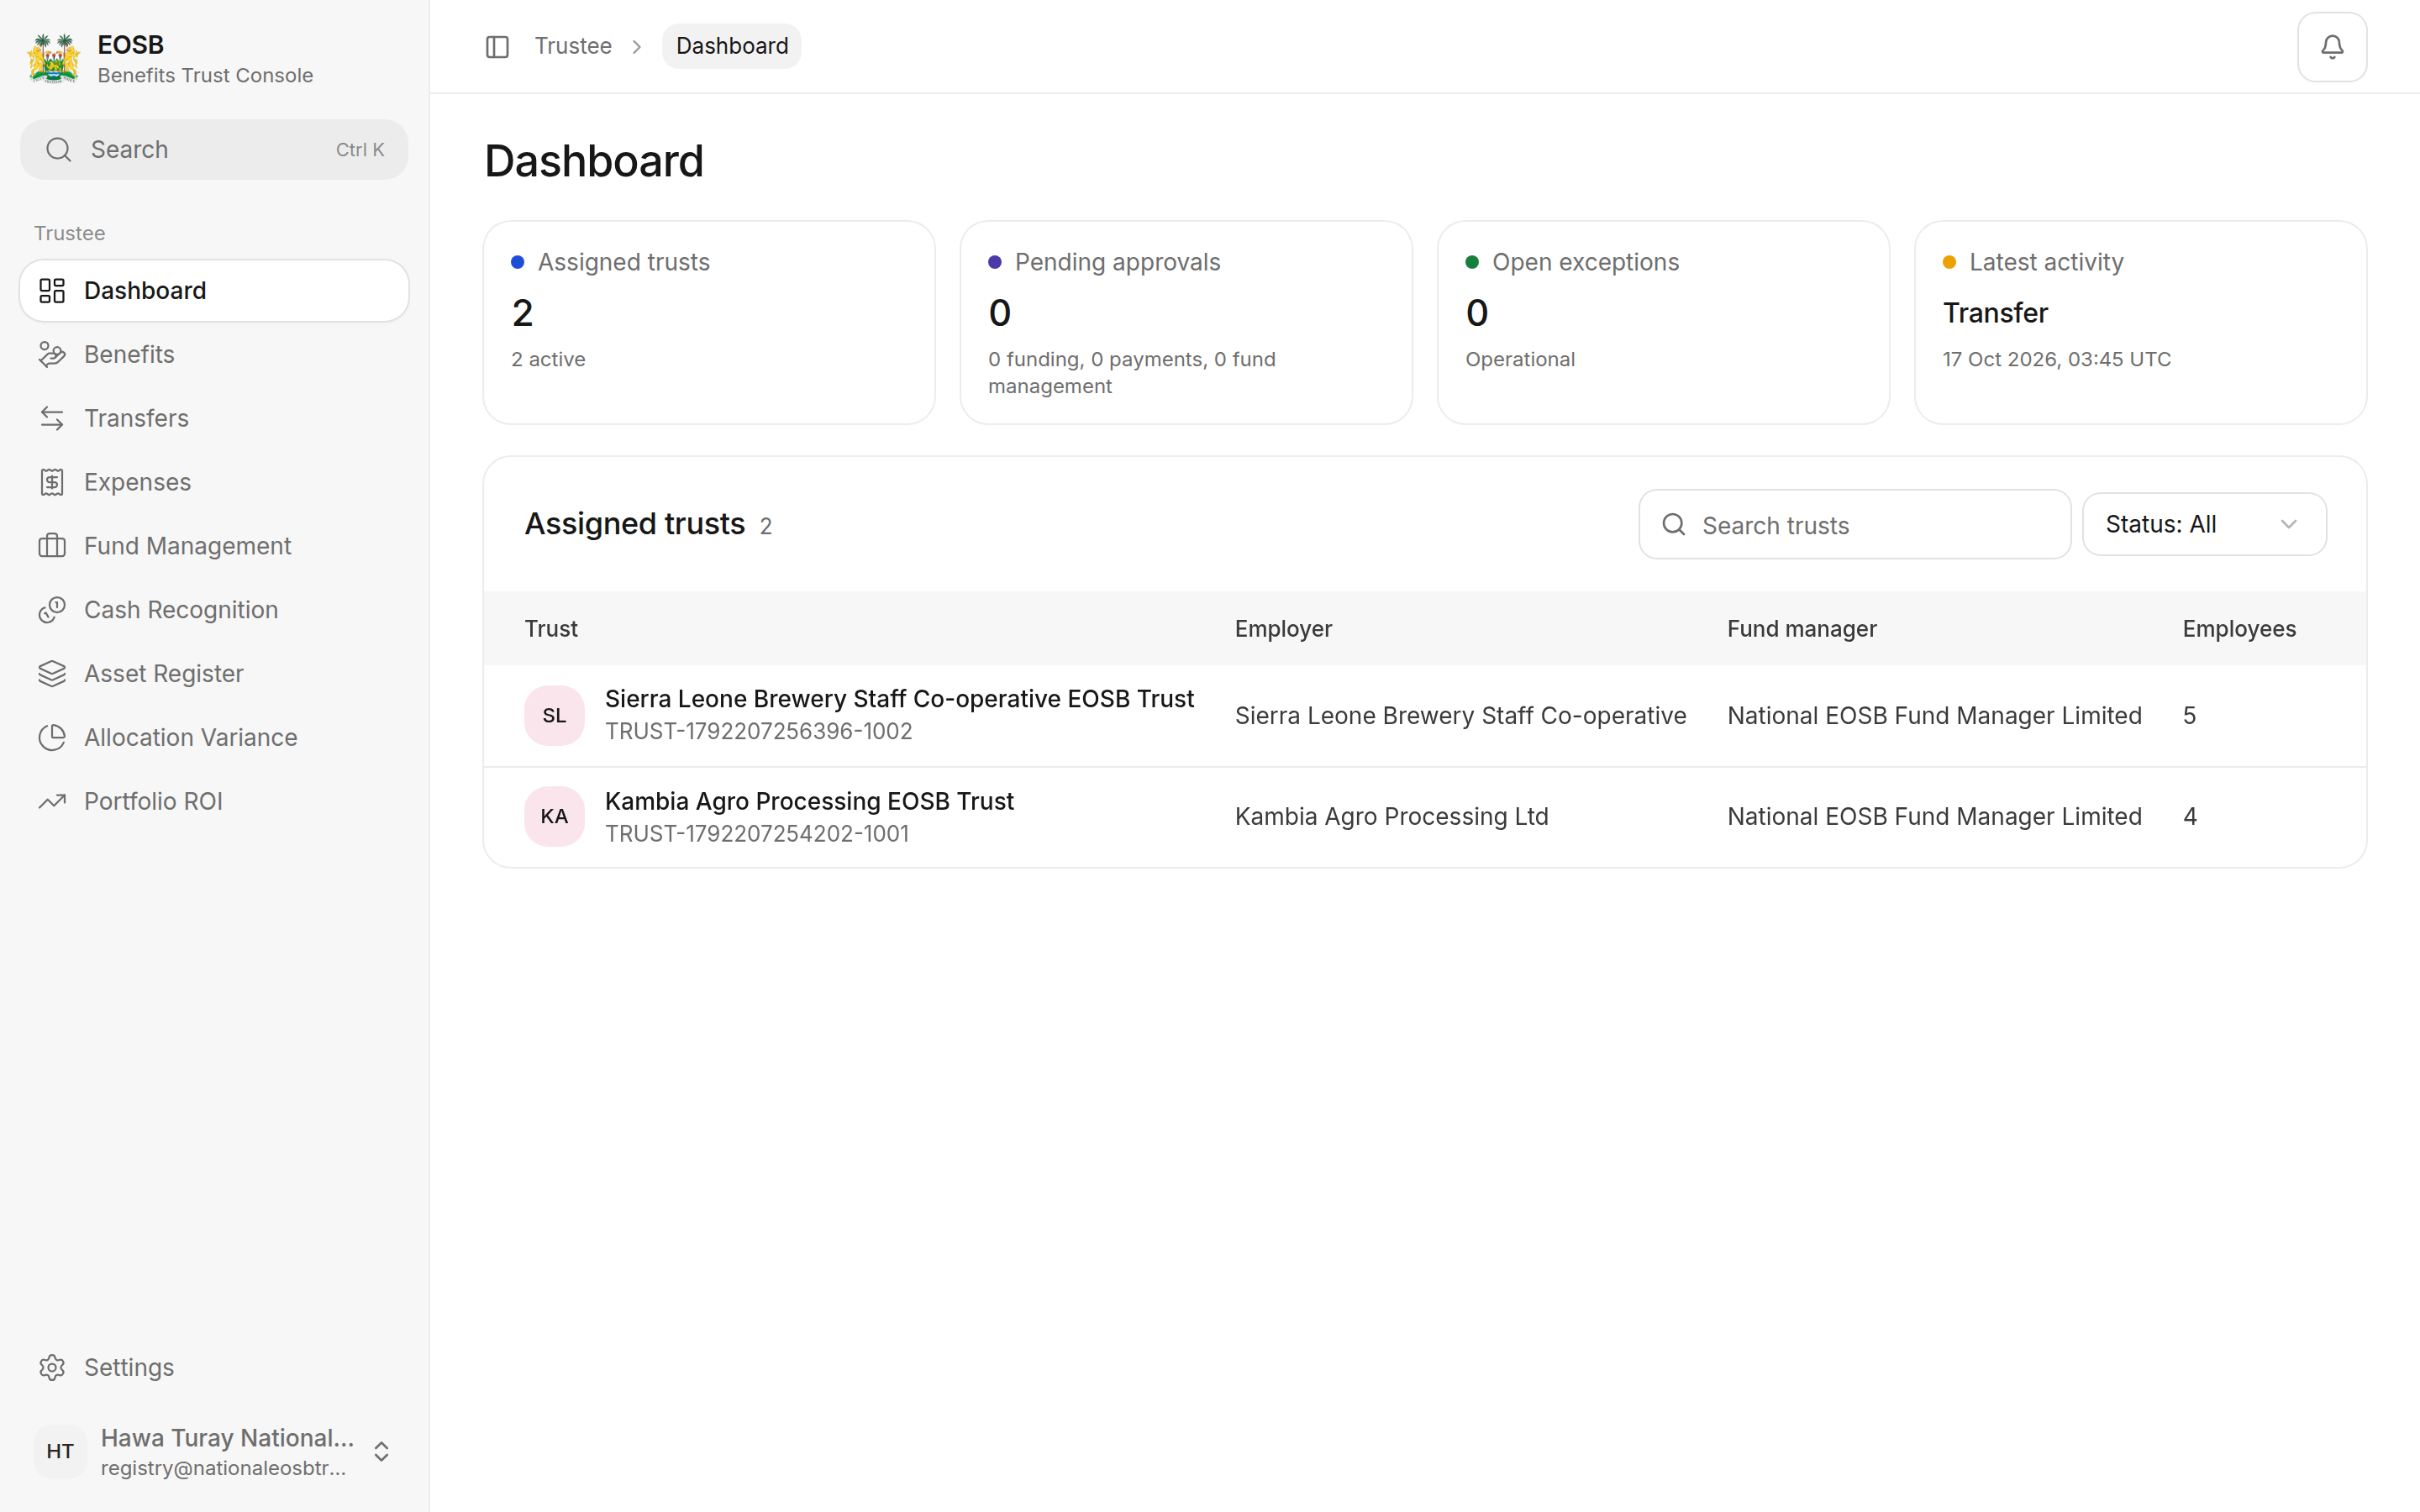Click the Cash Recognition coins icon
This screenshot has width=2420, height=1512.
coord(52,610)
